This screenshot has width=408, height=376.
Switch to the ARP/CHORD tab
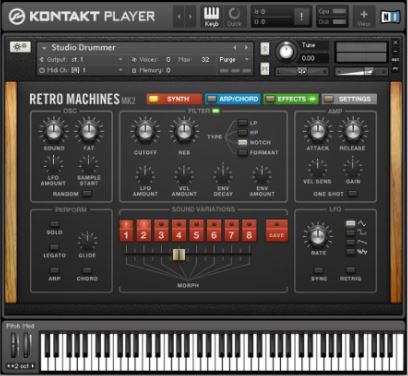coord(233,99)
